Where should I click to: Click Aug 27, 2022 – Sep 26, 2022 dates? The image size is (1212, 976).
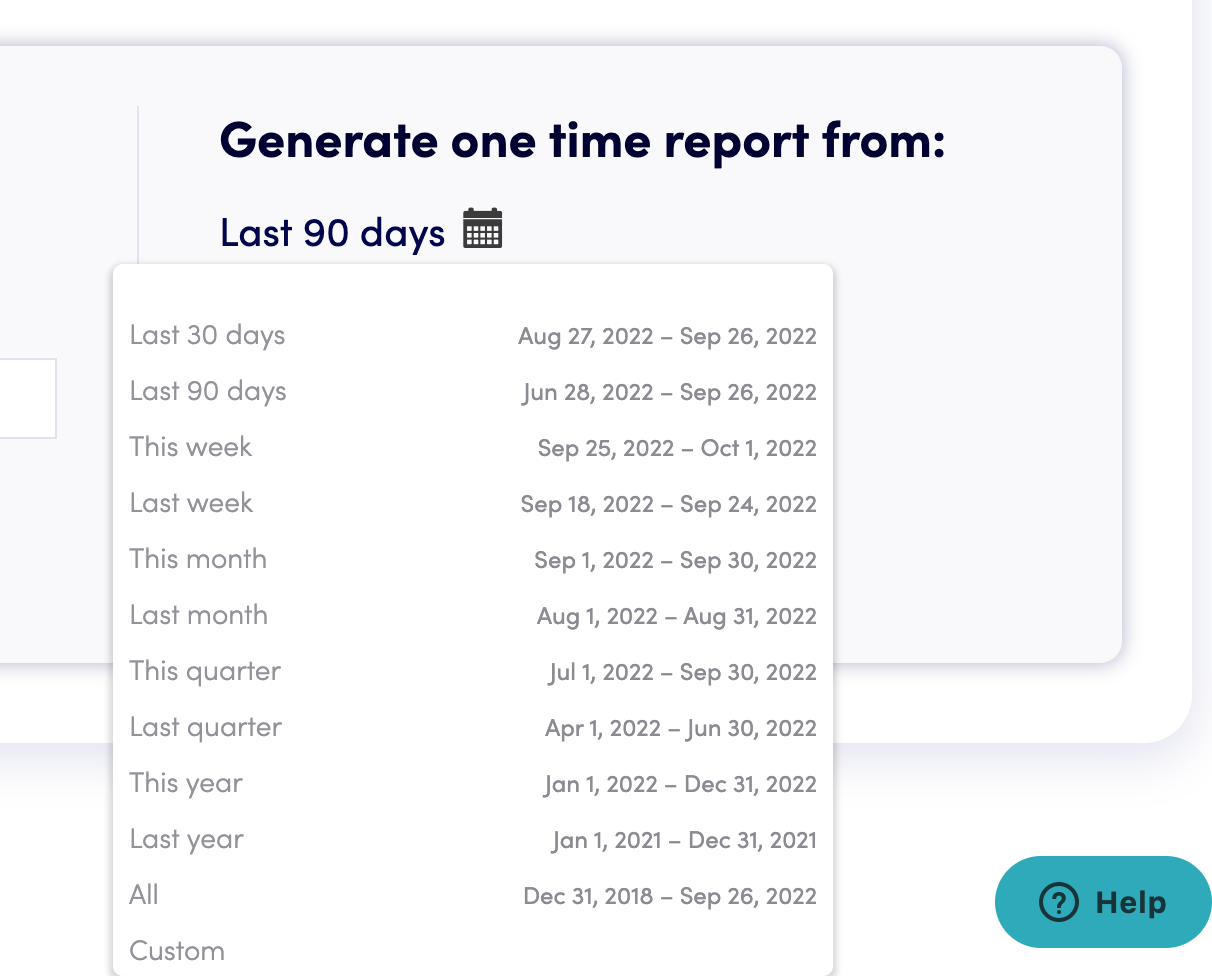[667, 336]
